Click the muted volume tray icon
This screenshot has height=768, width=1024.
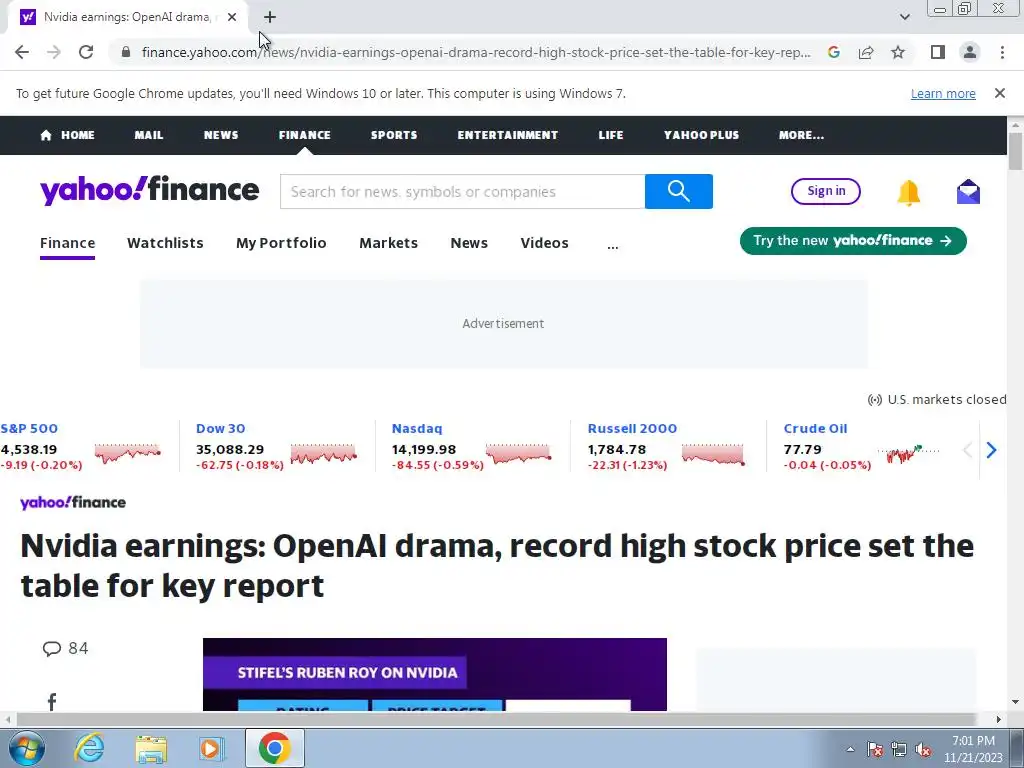point(923,750)
